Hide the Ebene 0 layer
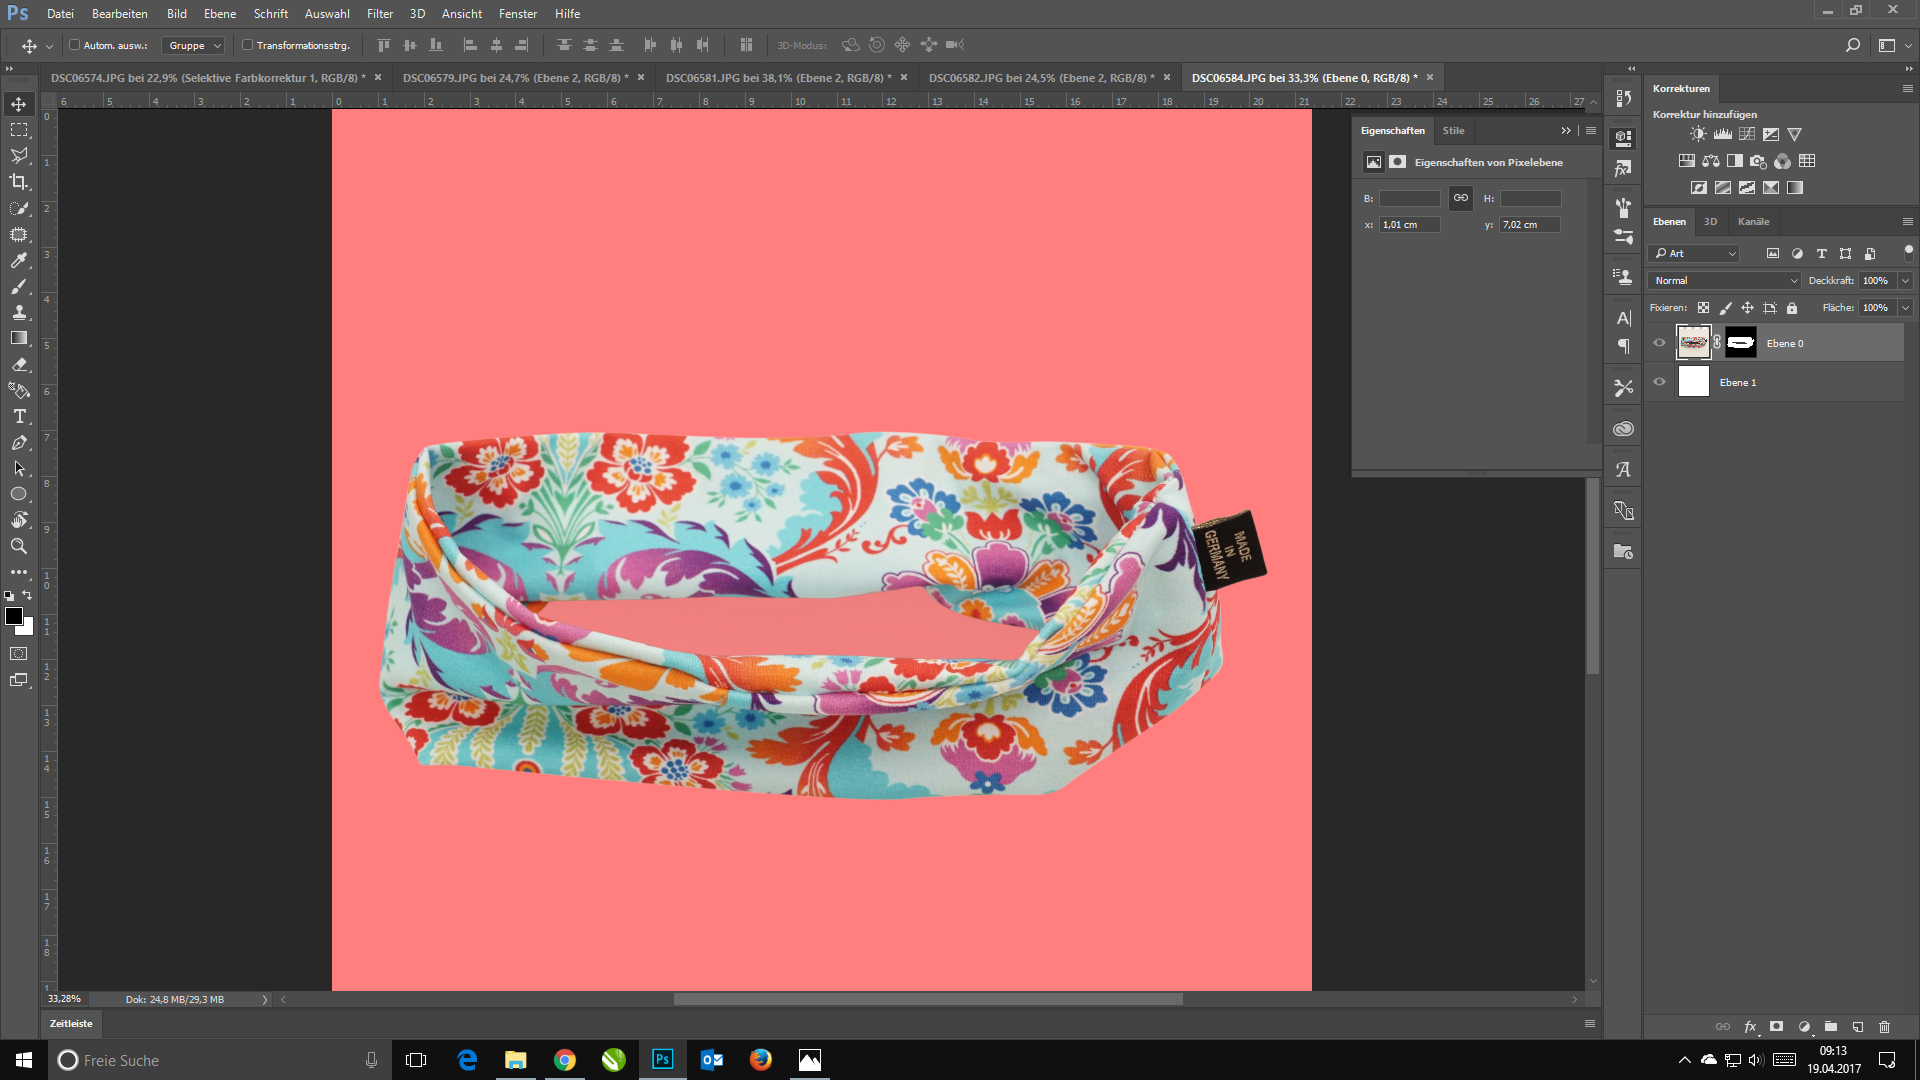This screenshot has height=1080, width=1920. (1660, 343)
